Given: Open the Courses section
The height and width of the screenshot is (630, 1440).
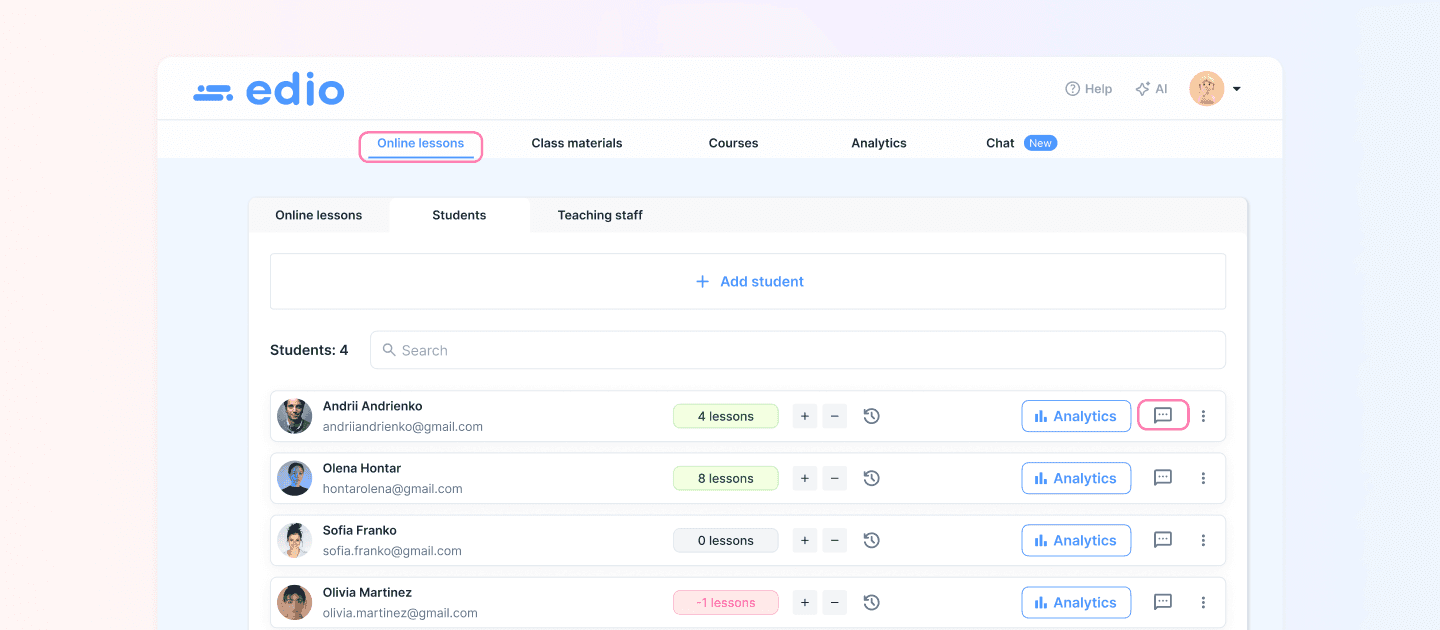Looking at the screenshot, I should pos(733,142).
